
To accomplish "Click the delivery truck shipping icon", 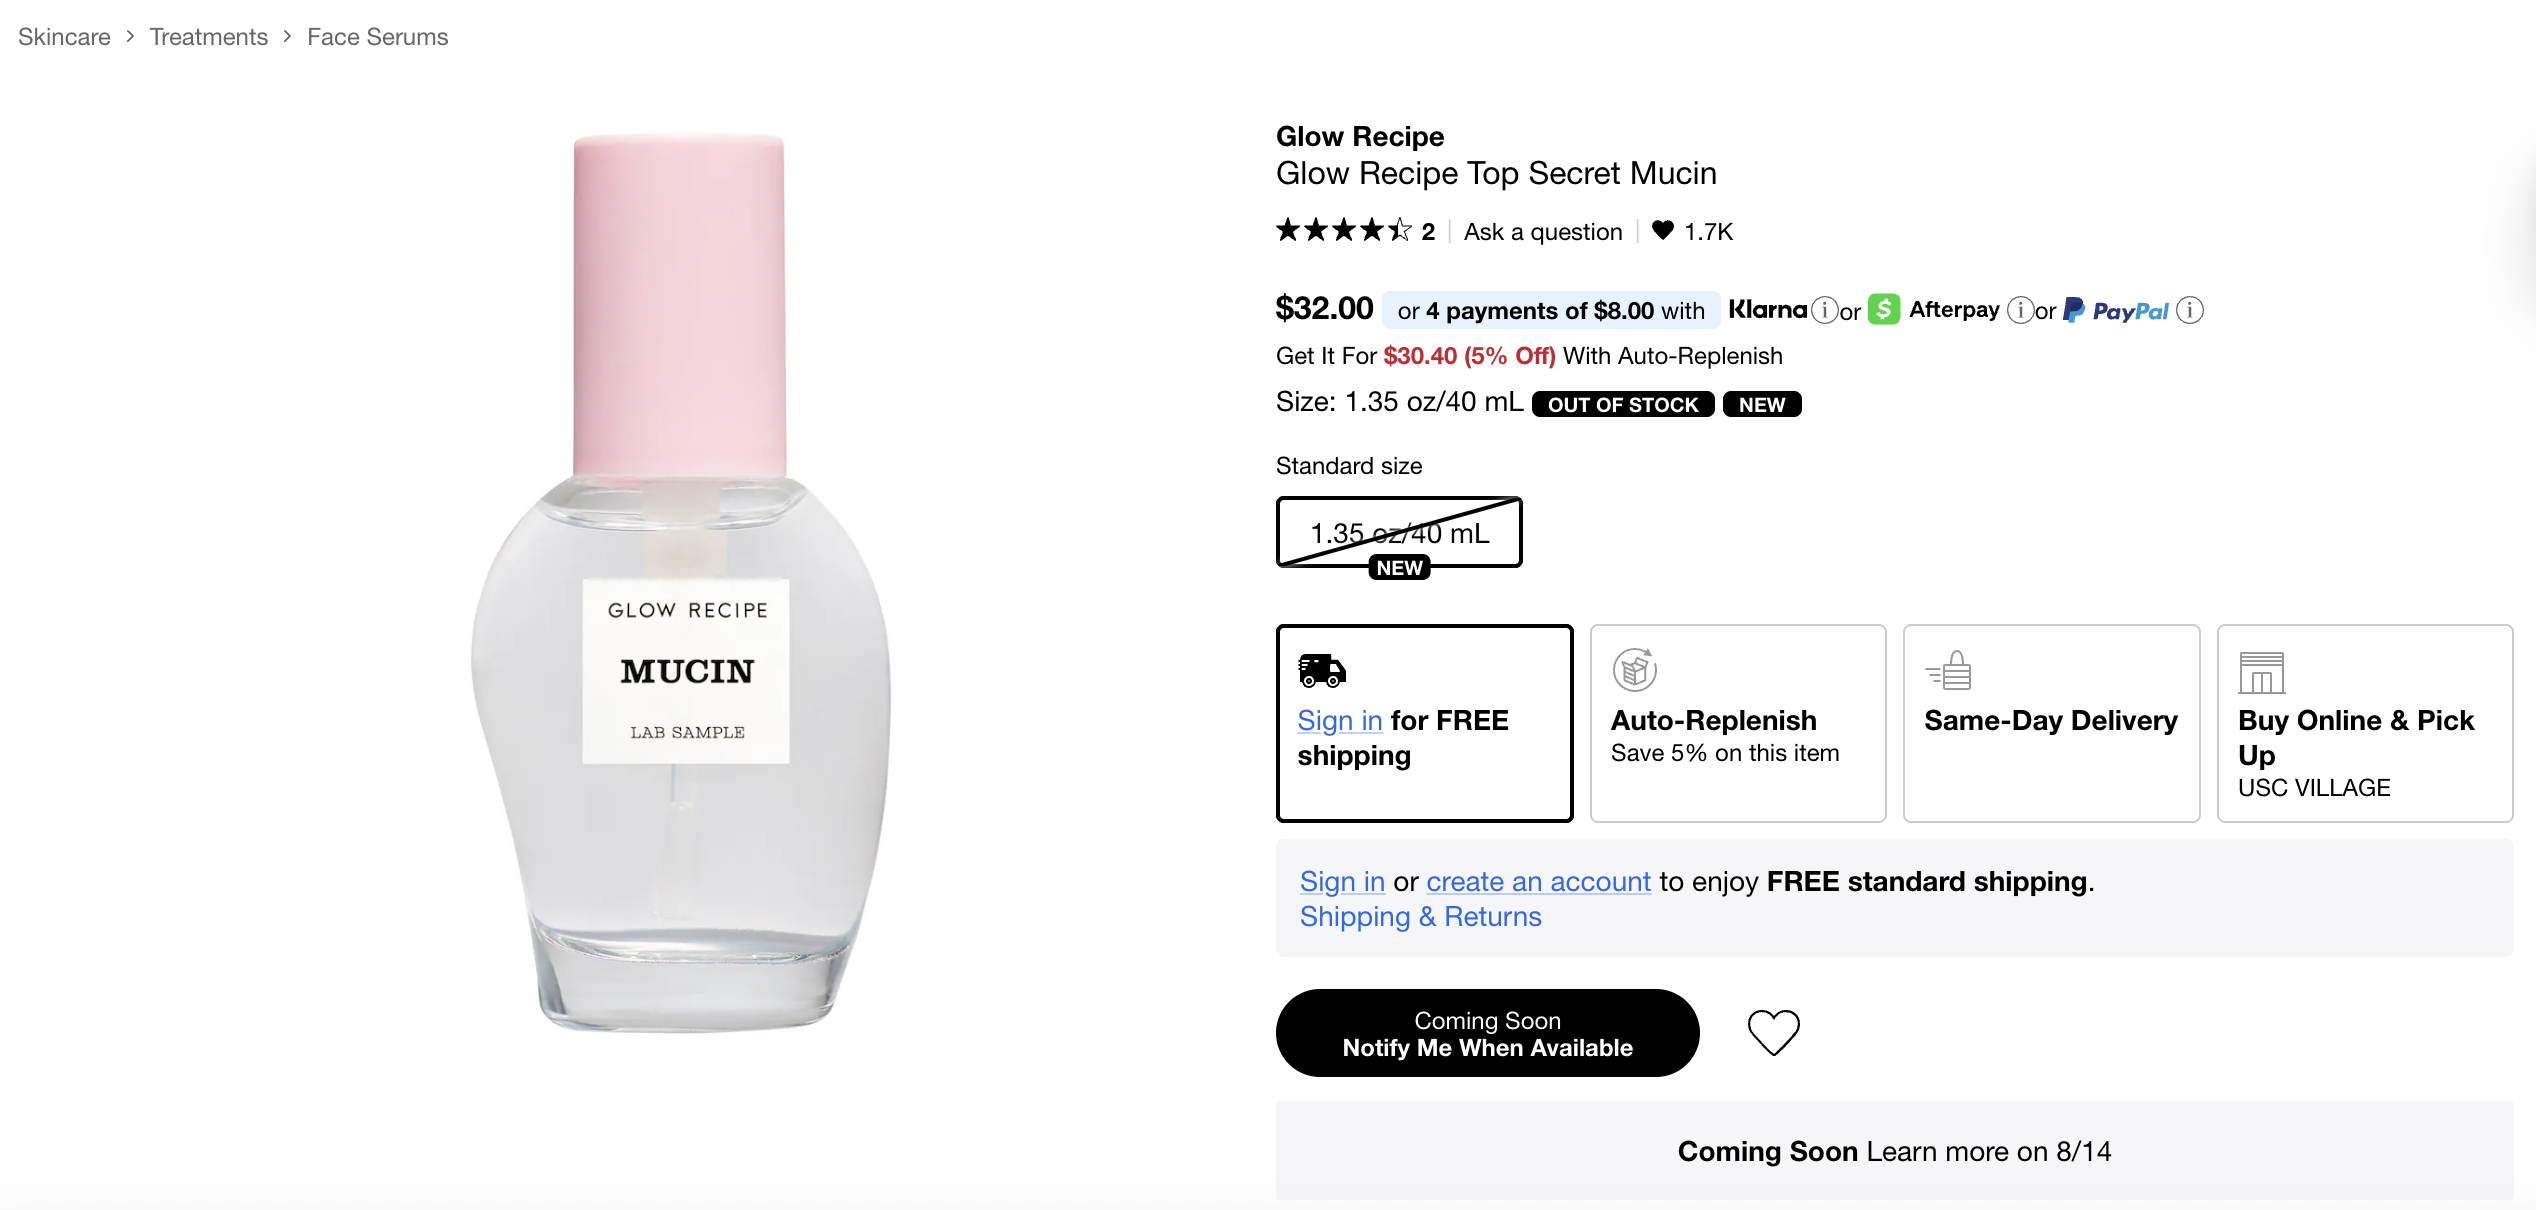I will click(x=1322, y=670).
